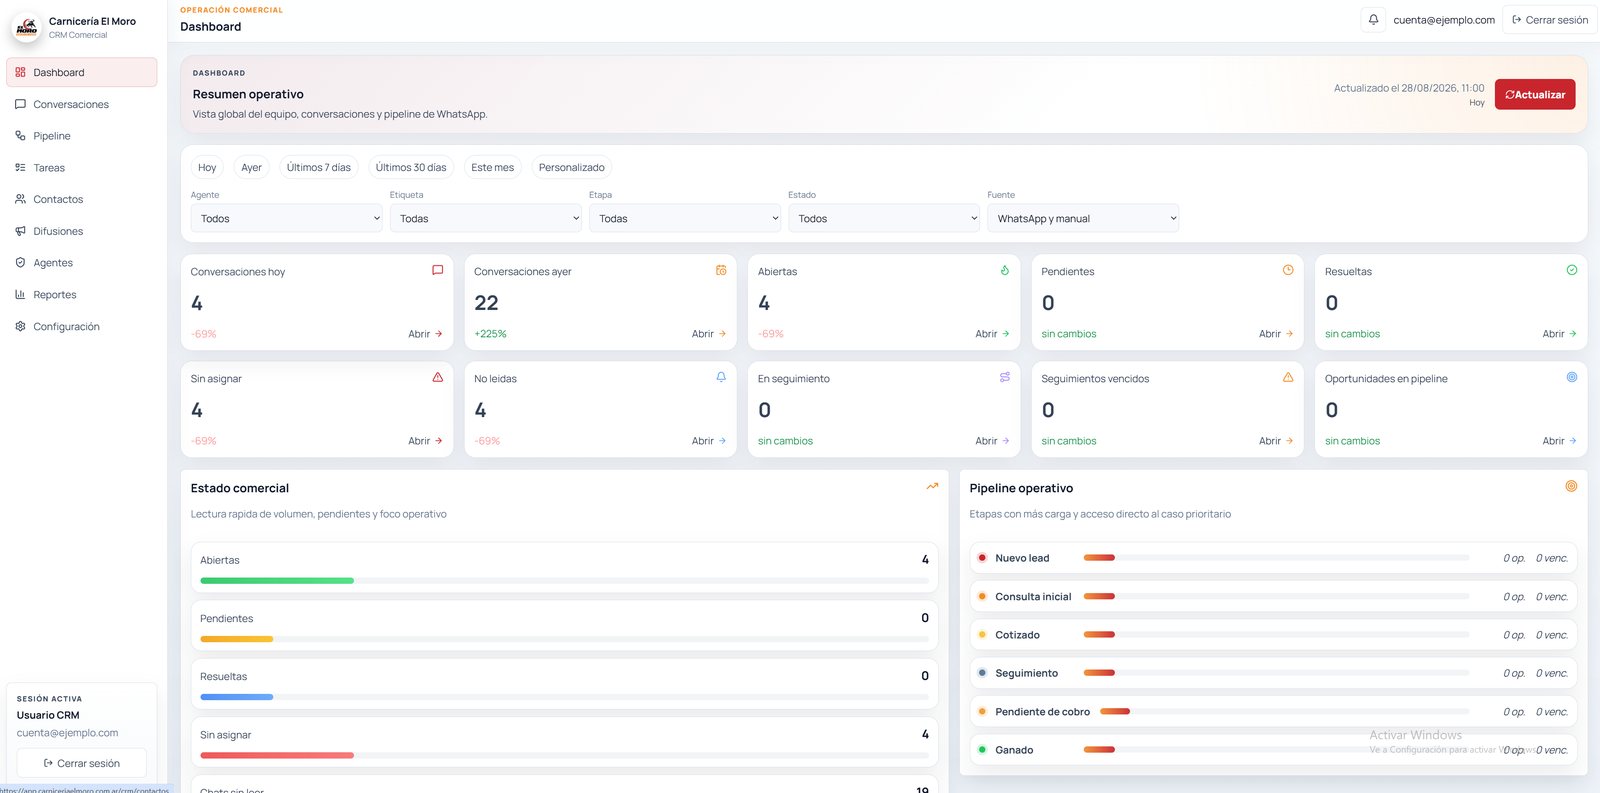Image resolution: width=1600 pixels, height=793 pixels.
Task: Click Cerrar sesión in the top bar
Action: [x=1550, y=20]
